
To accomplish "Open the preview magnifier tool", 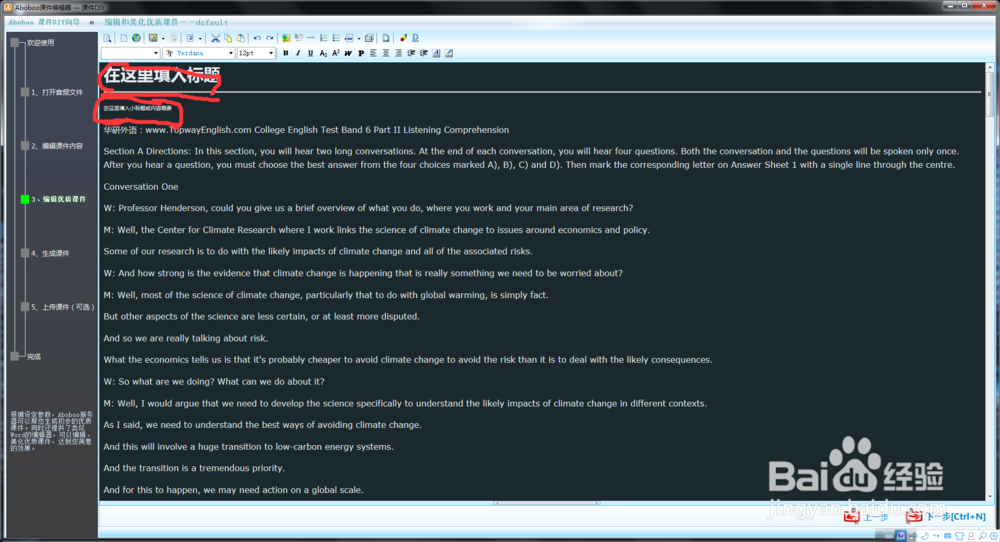I will 107,38.
